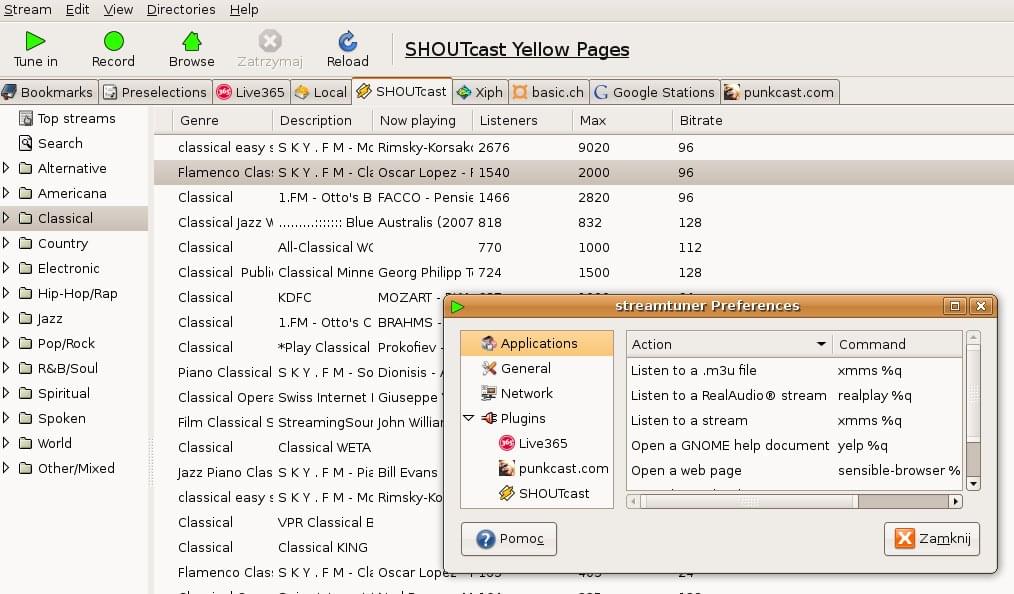Switch to the punkcast.com tab

click(780, 92)
